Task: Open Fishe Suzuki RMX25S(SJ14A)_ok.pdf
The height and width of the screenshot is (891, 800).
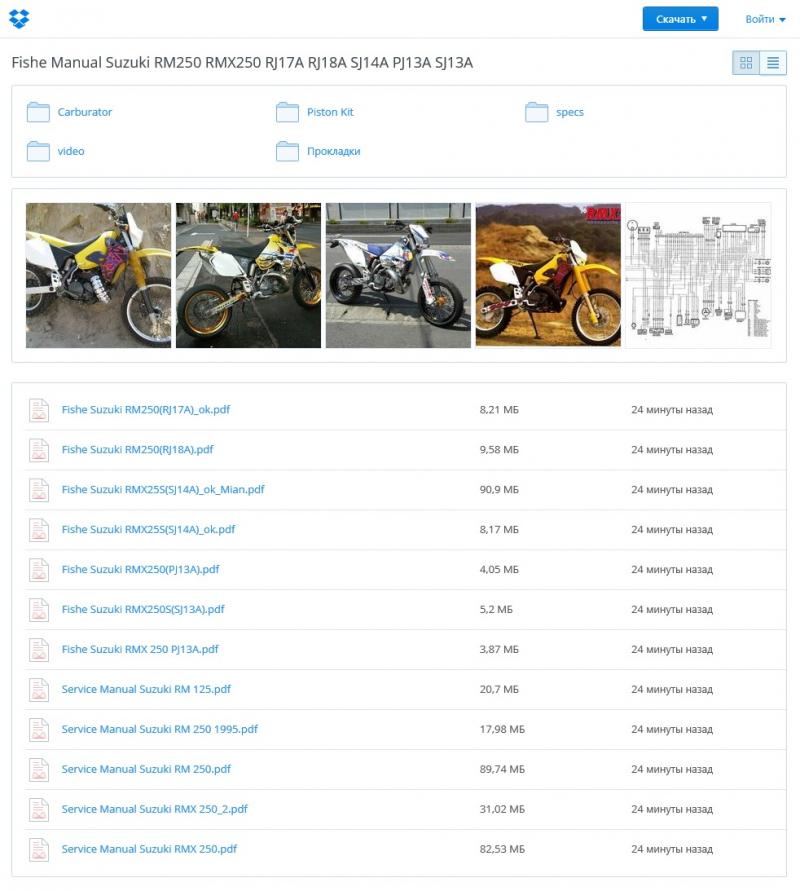Action: pos(148,530)
